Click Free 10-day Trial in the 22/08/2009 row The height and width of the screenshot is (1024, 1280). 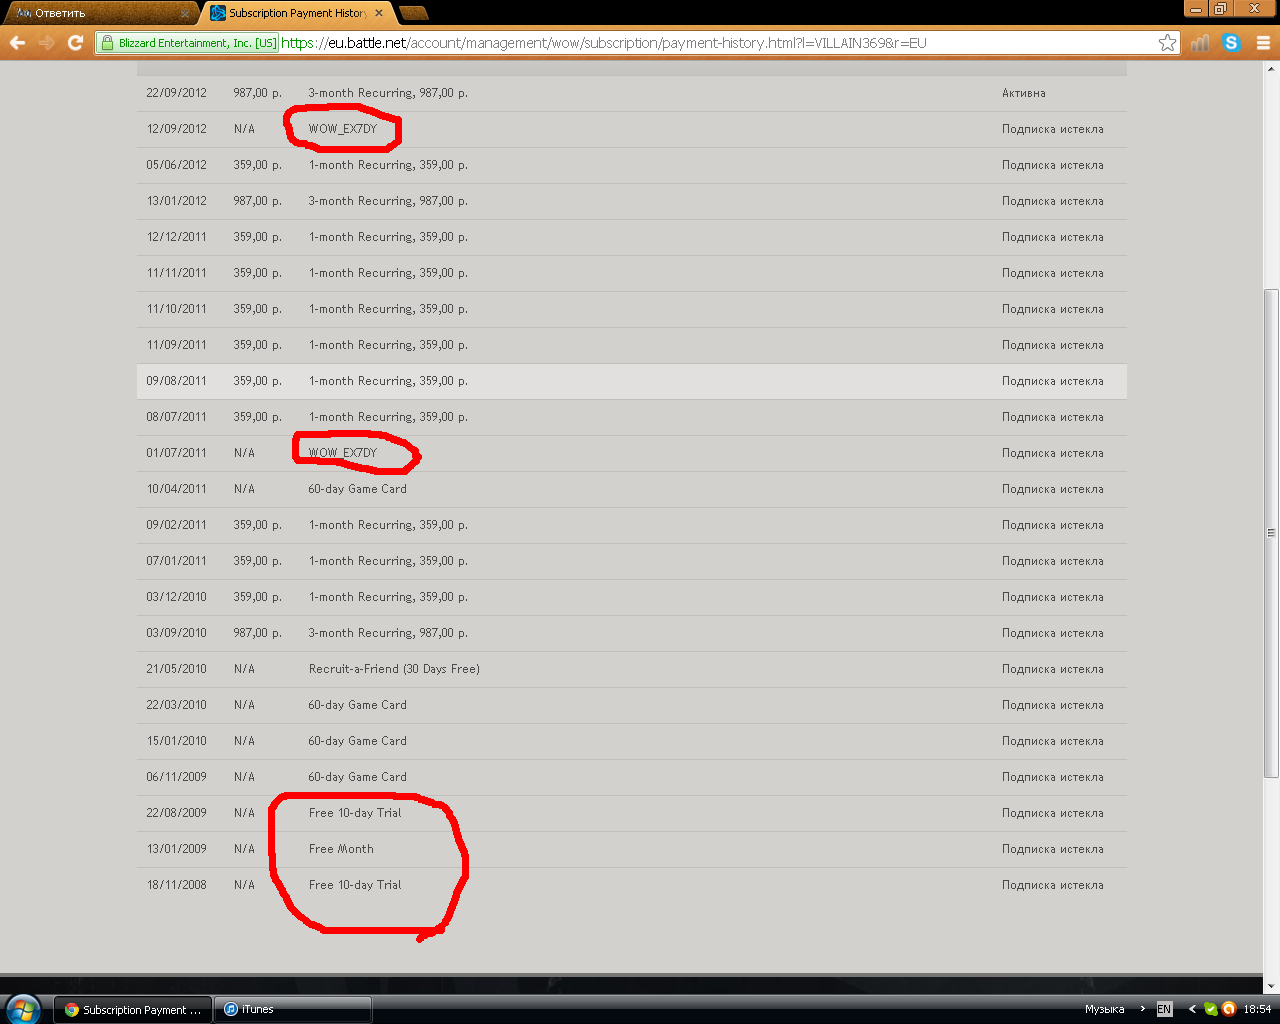(x=355, y=813)
